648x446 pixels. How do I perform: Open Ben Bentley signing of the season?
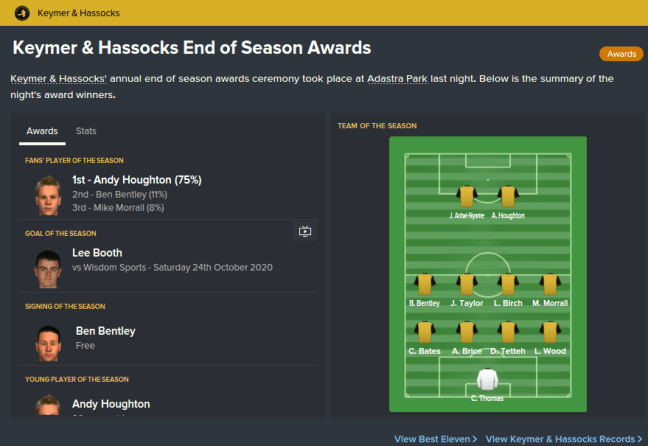pyautogui.click(x=105, y=331)
